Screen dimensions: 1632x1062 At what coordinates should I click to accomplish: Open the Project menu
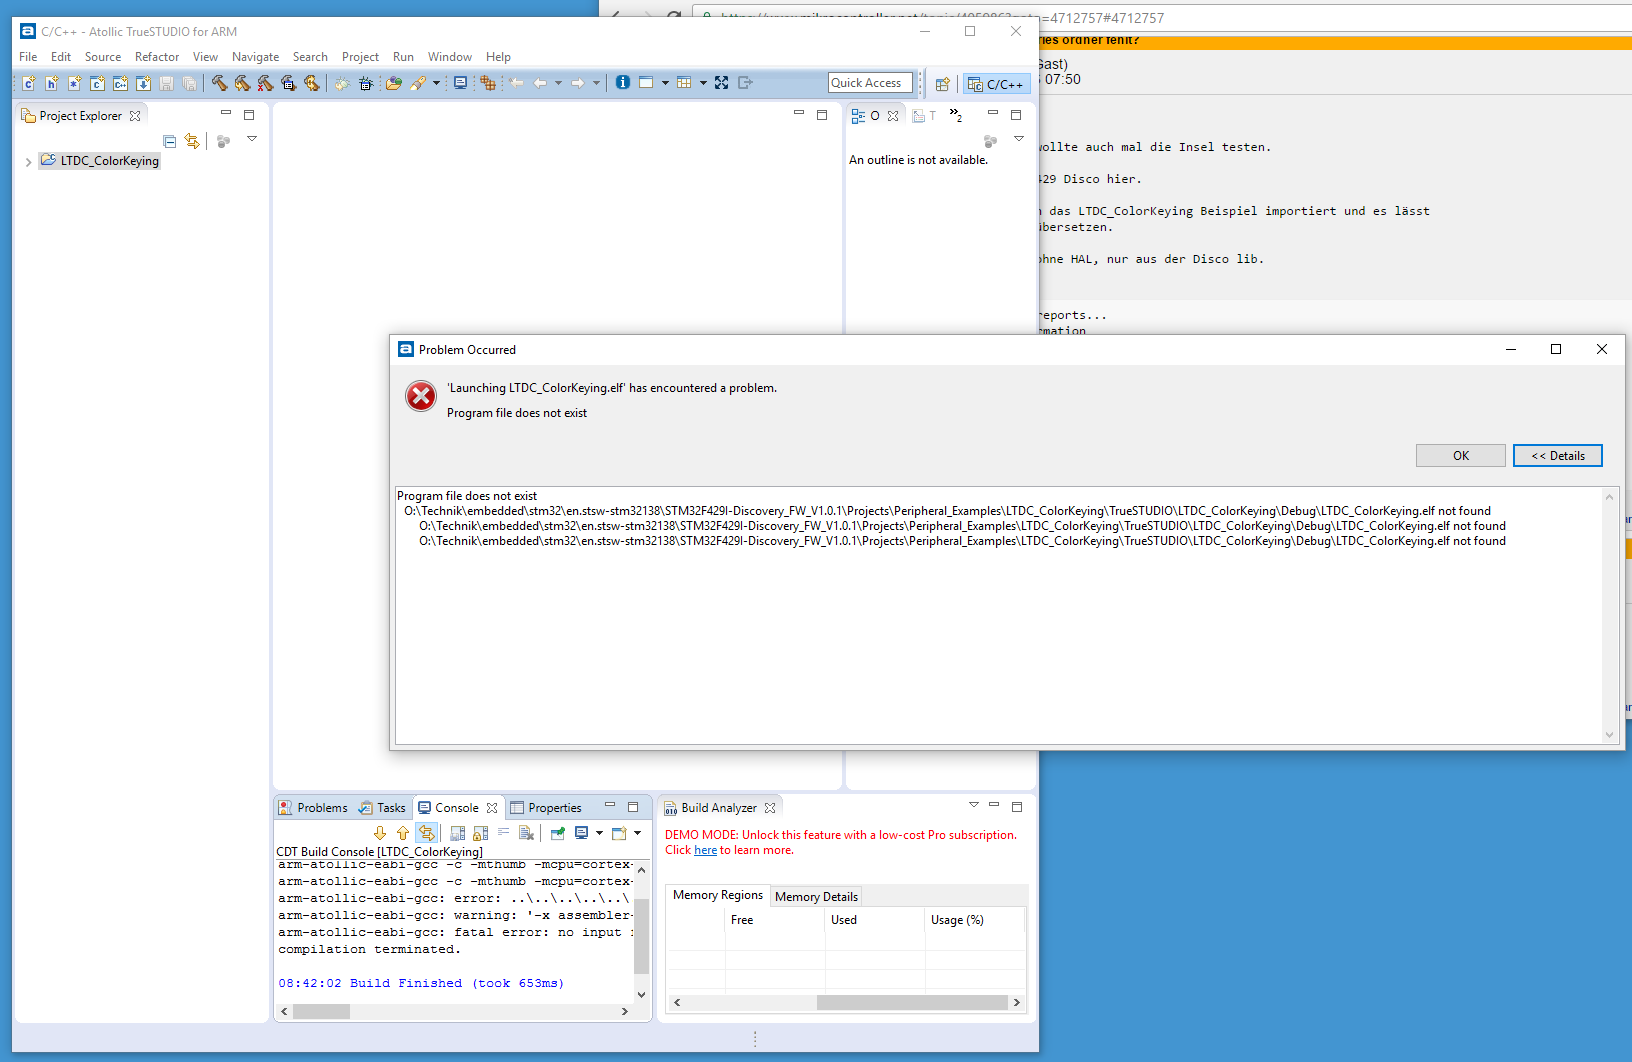360,57
